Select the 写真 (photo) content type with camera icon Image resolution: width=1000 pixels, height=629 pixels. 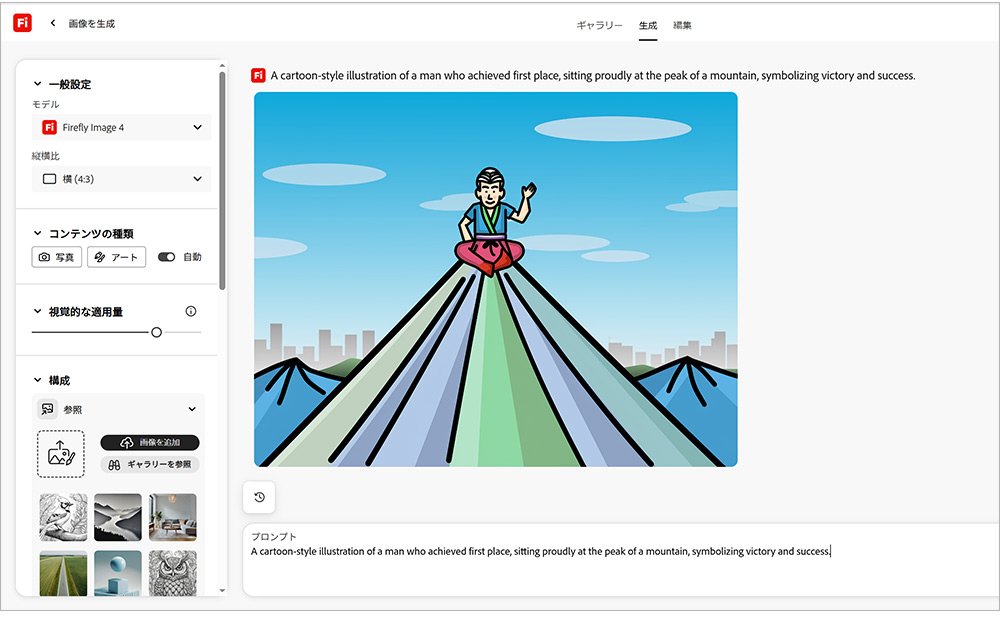(x=56, y=257)
